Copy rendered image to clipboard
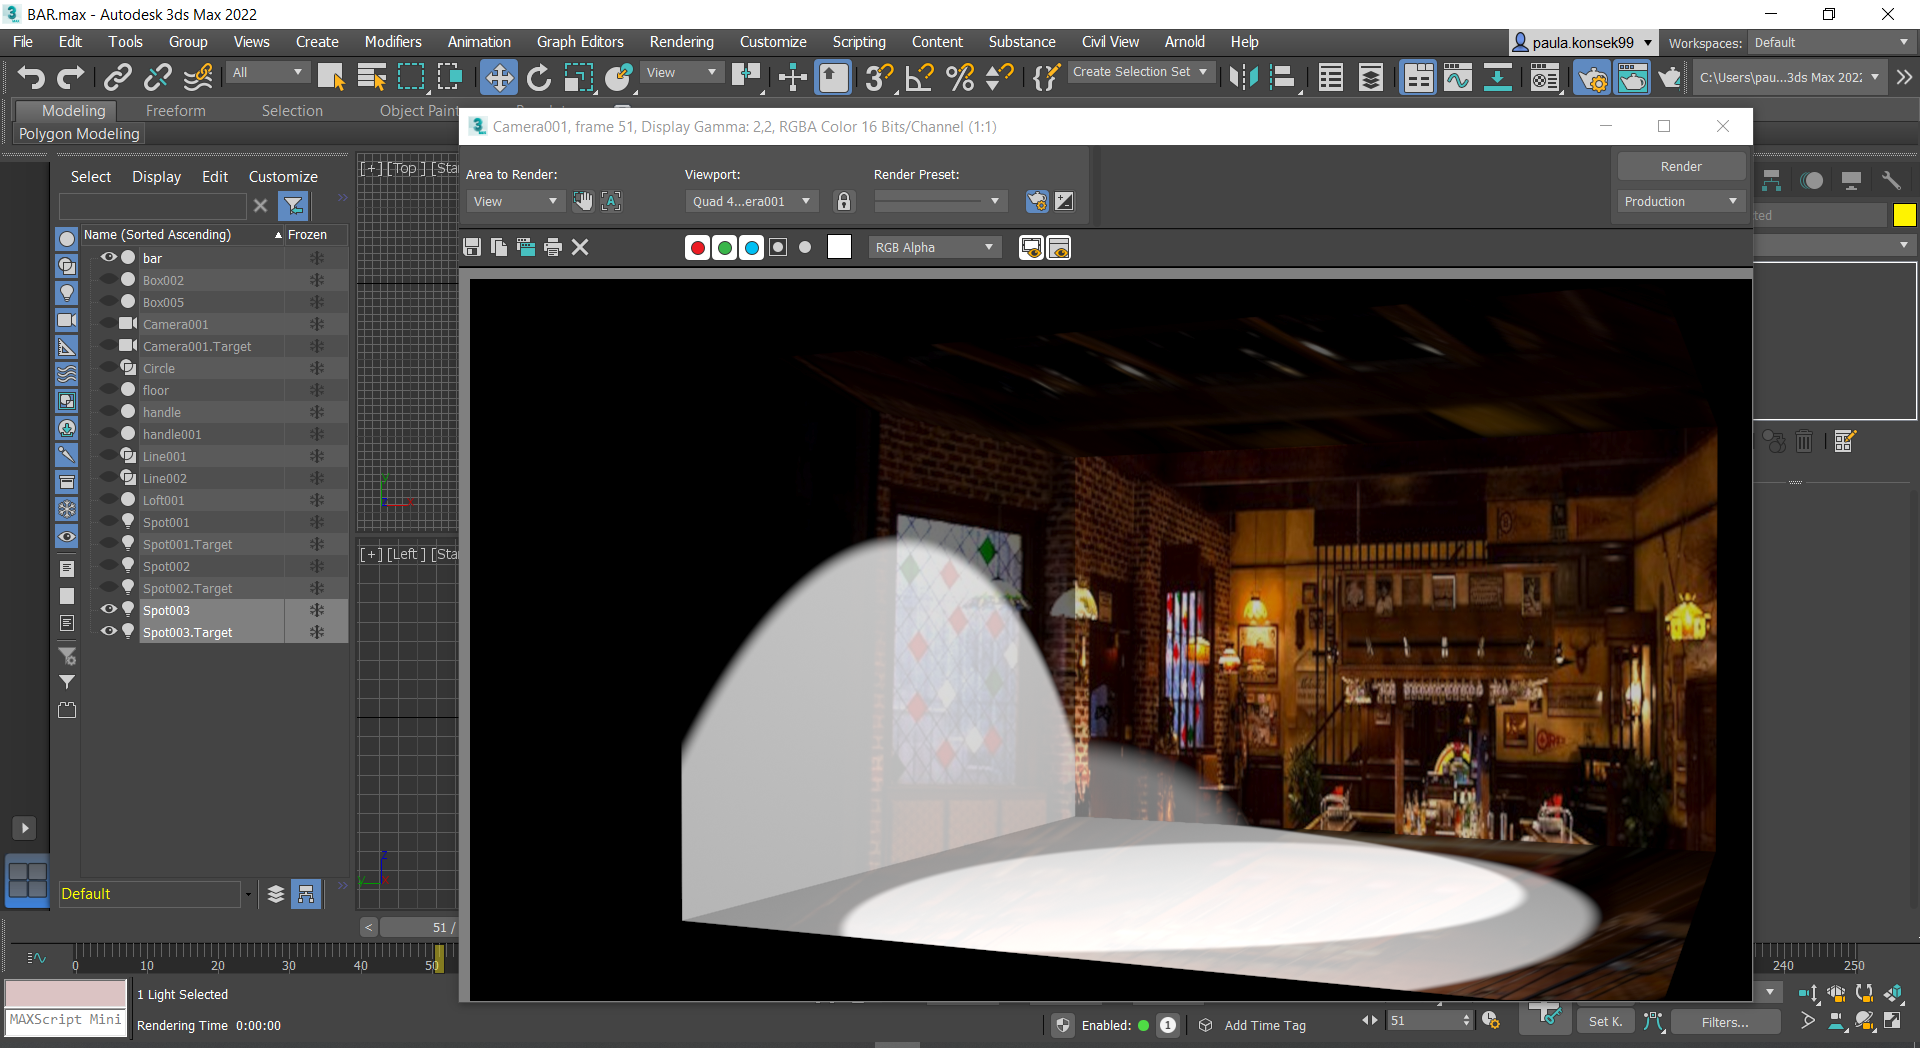The image size is (1920, 1048). point(499,247)
